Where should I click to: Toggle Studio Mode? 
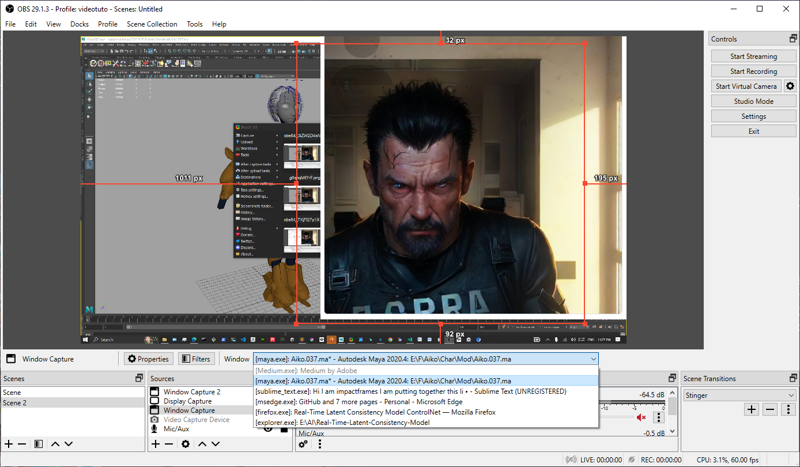753,101
